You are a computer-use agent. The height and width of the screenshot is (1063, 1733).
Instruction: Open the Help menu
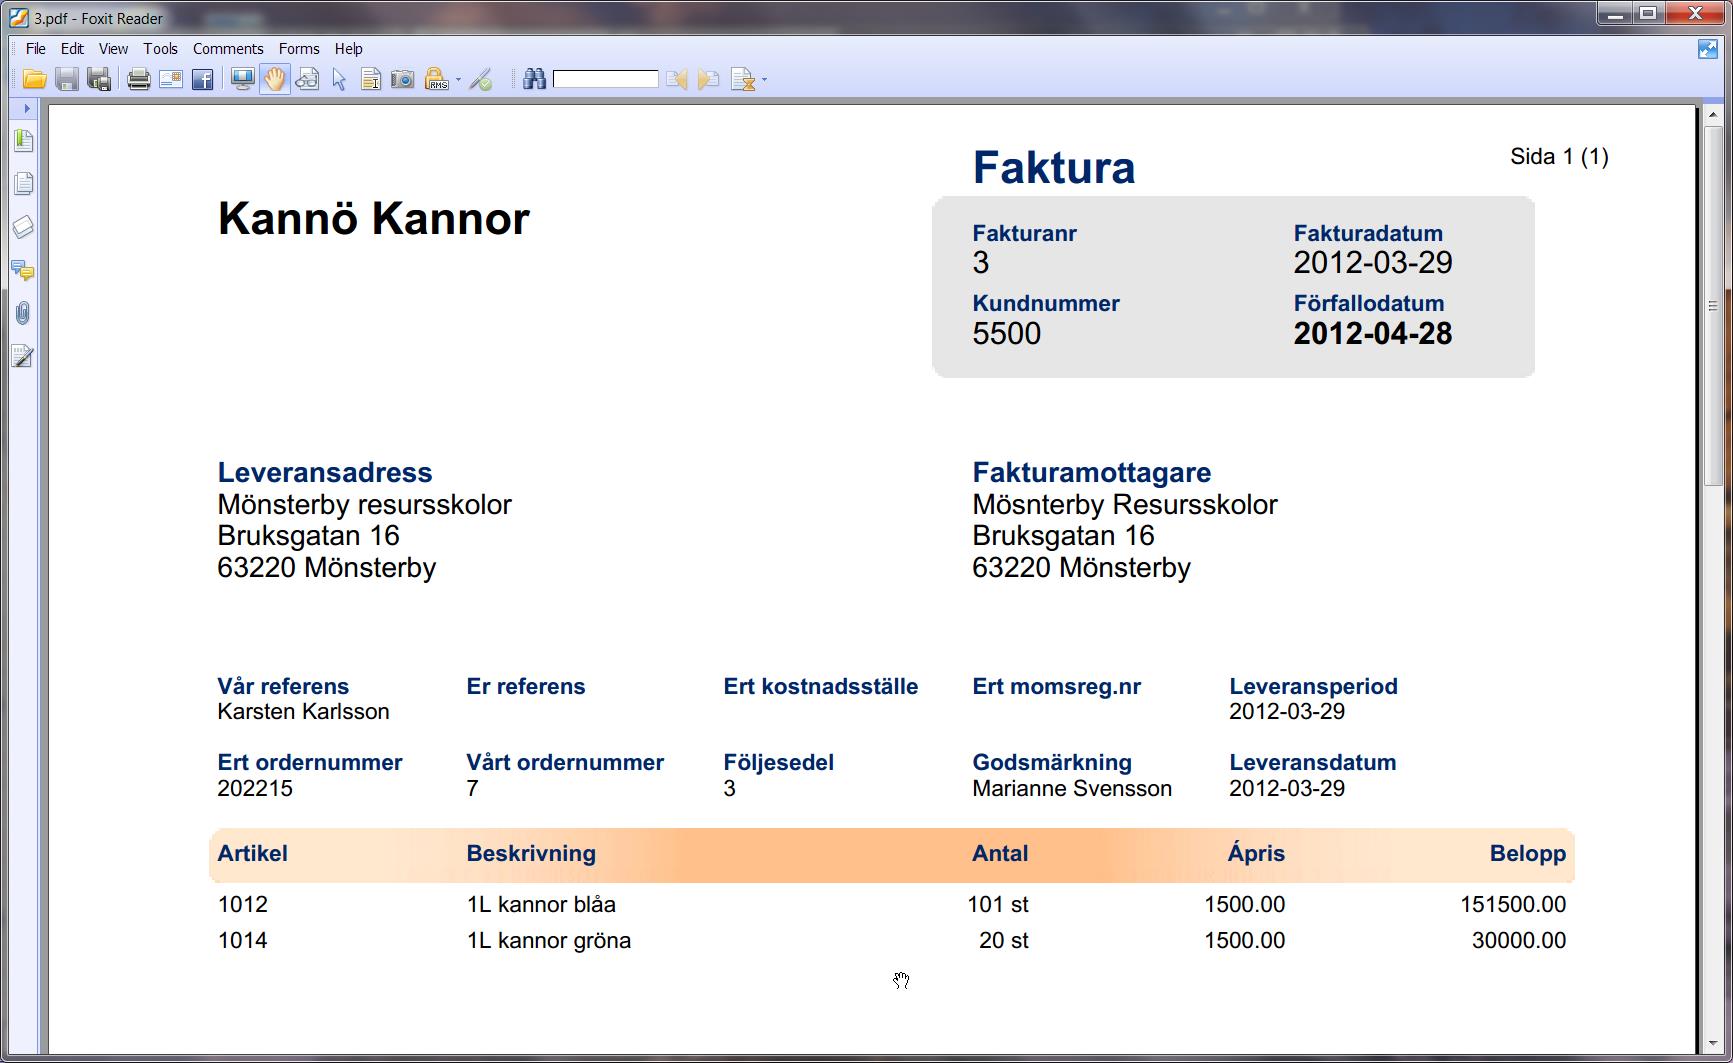[x=348, y=48]
